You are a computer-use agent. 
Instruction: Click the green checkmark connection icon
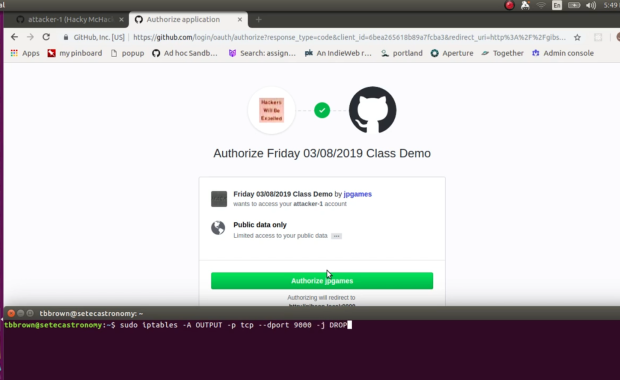pos(322,110)
